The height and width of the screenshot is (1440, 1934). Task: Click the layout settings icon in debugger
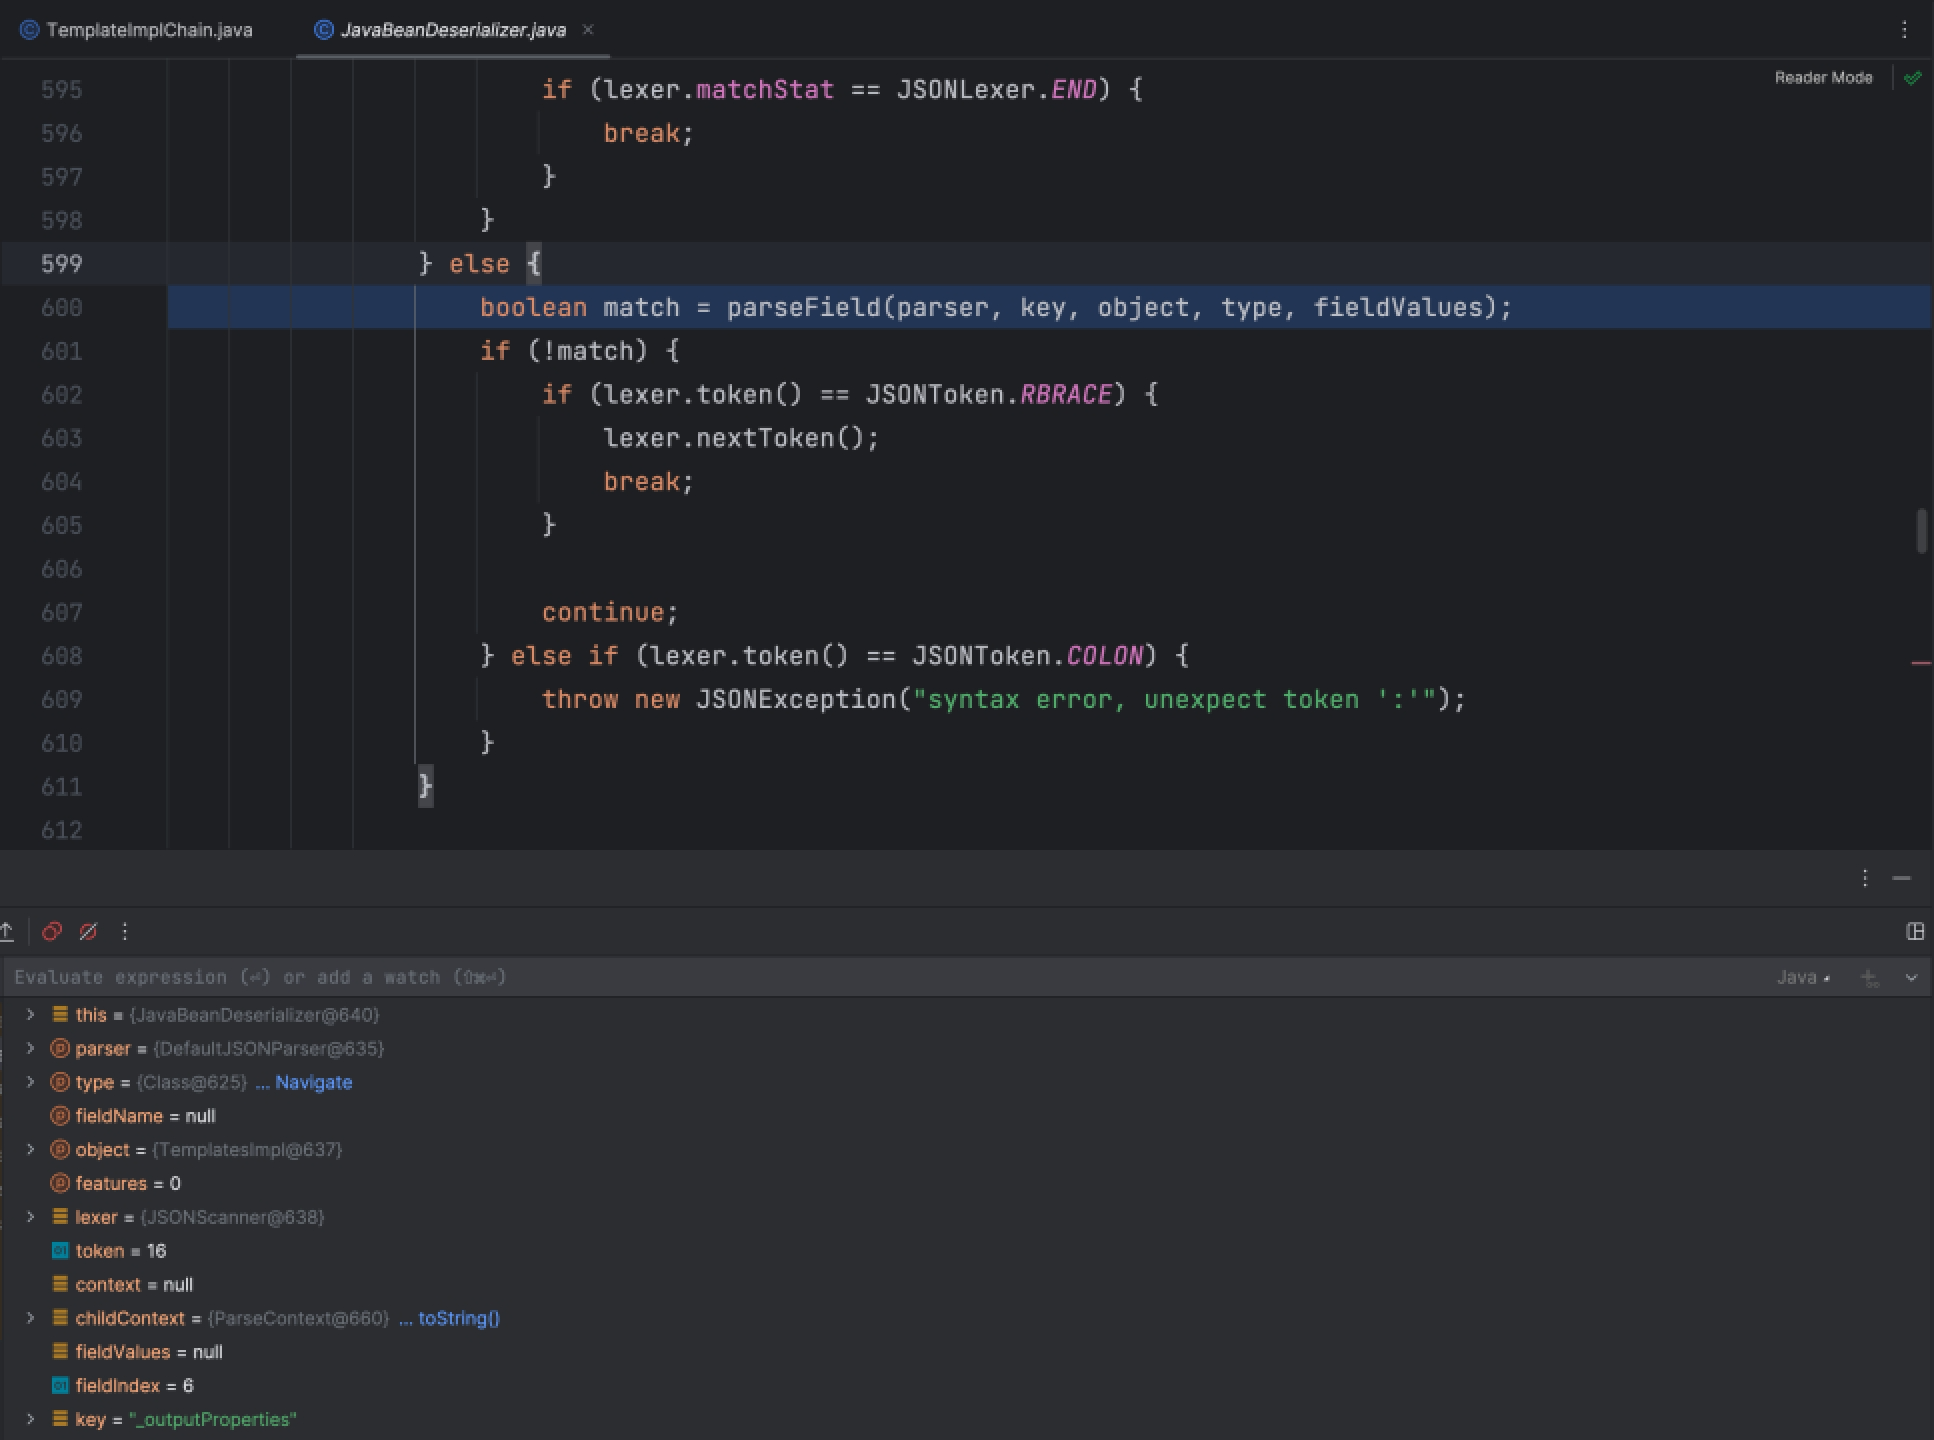tap(1915, 931)
